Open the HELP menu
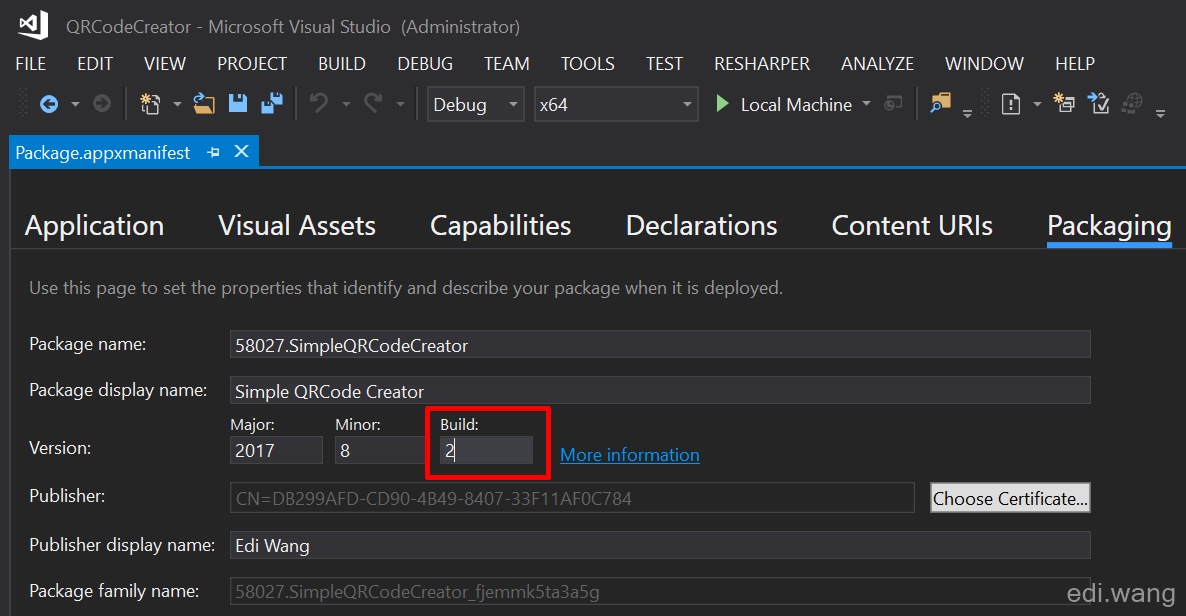This screenshot has width=1186, height=616. pos(1075,64)
